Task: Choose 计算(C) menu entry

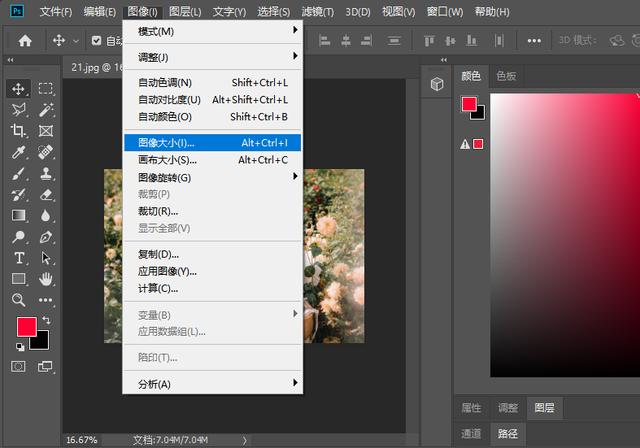Action: 213,288
